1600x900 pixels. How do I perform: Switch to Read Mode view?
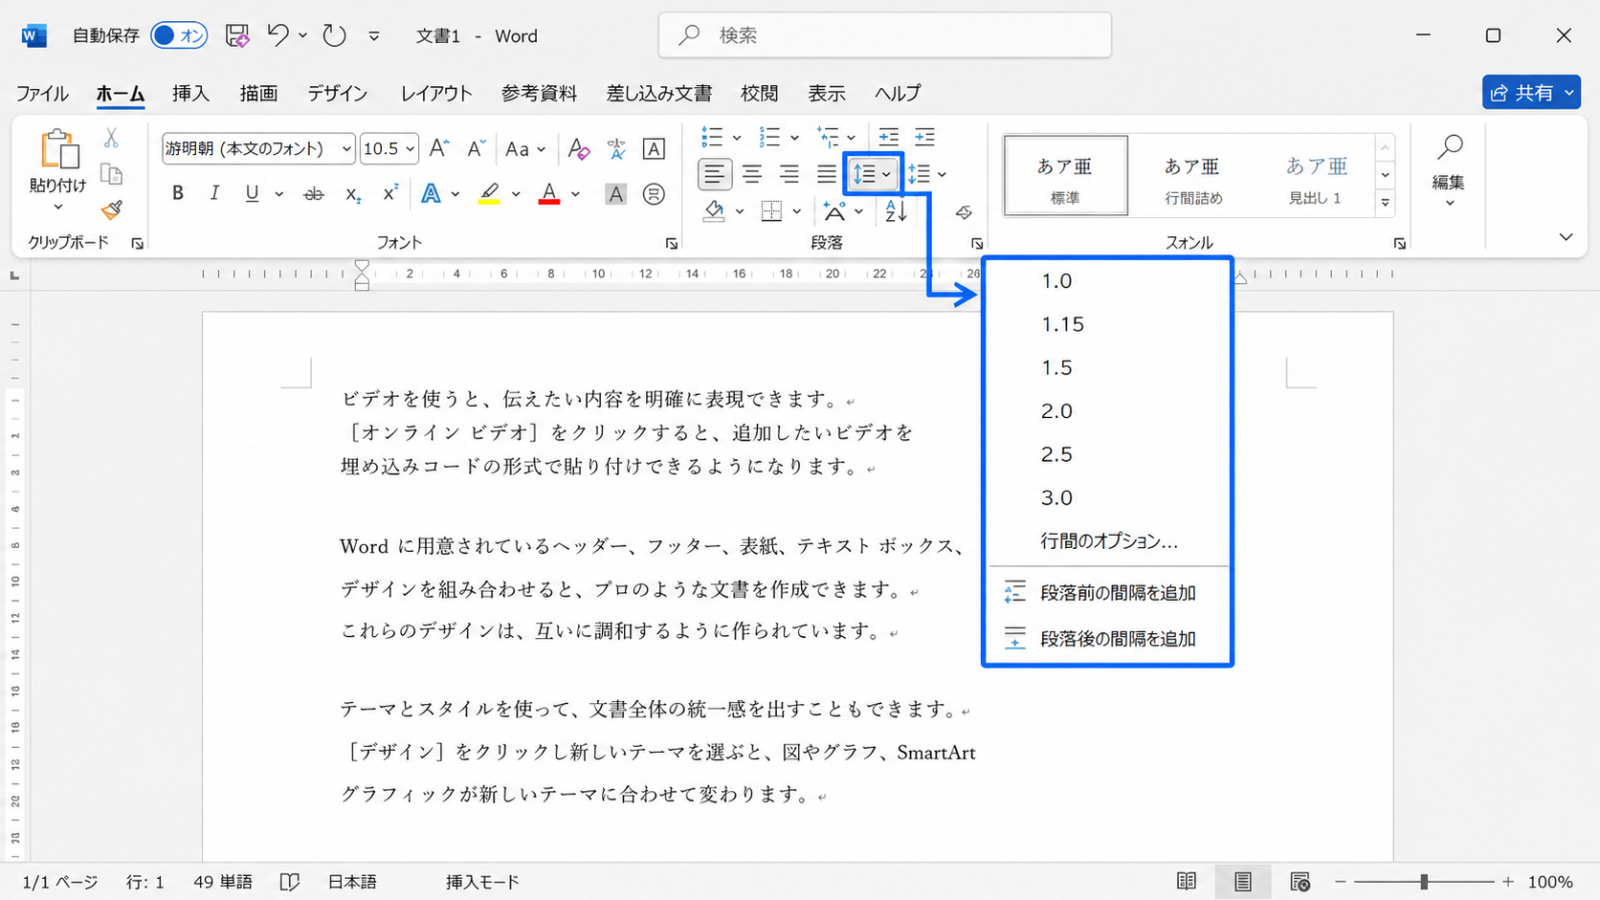point(1186,882)
